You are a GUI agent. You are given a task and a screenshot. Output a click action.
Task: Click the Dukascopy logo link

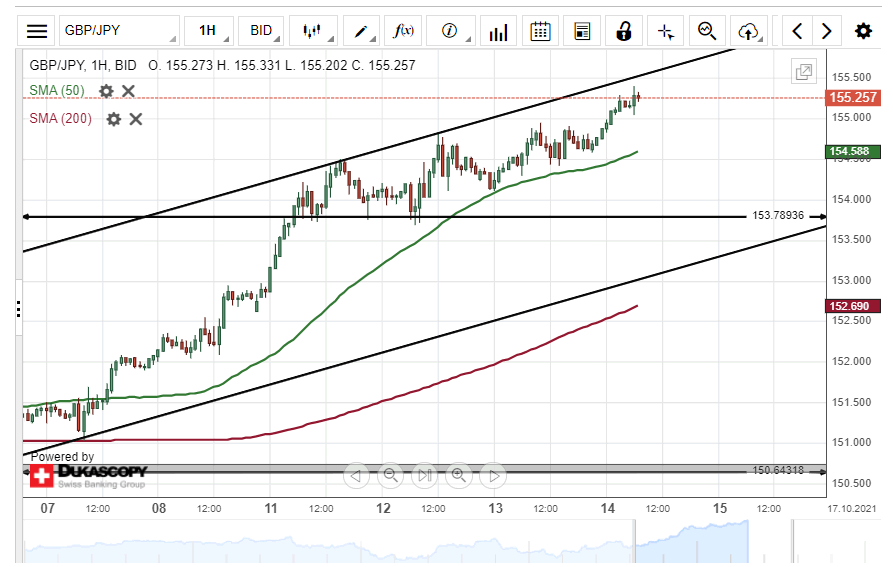click(x=89, y=476)
